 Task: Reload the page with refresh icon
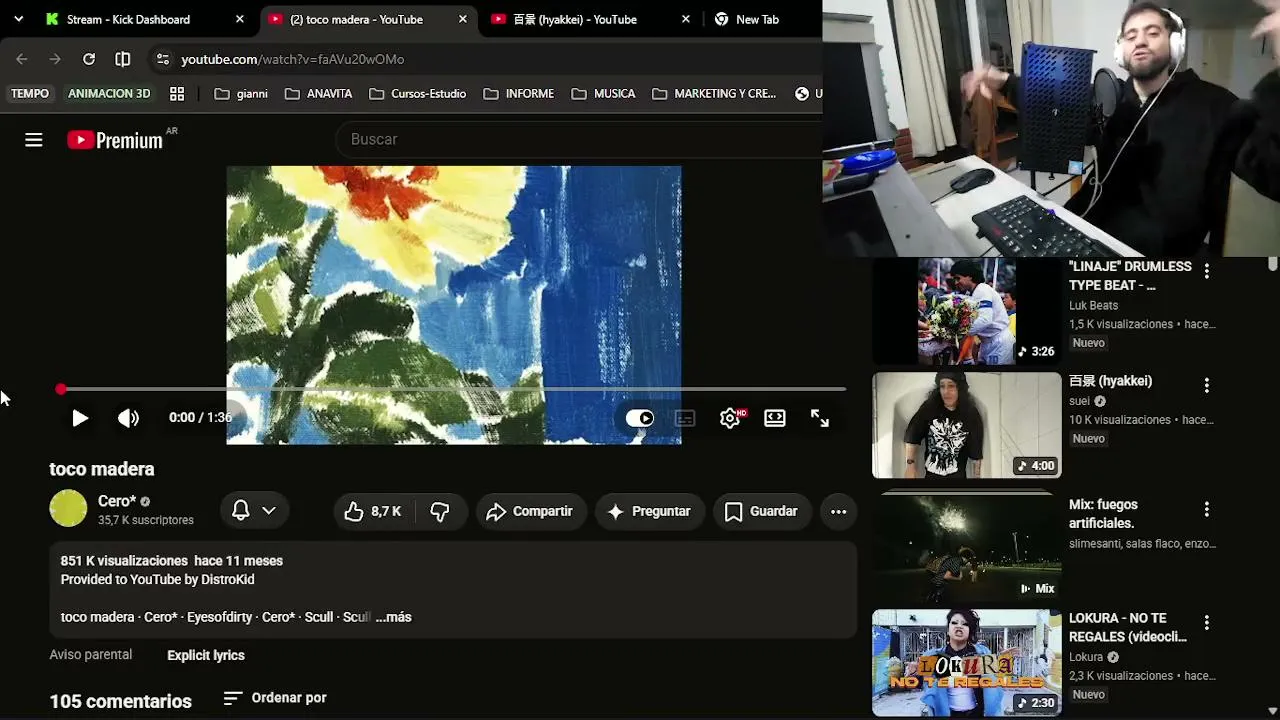tap(89, 59)
